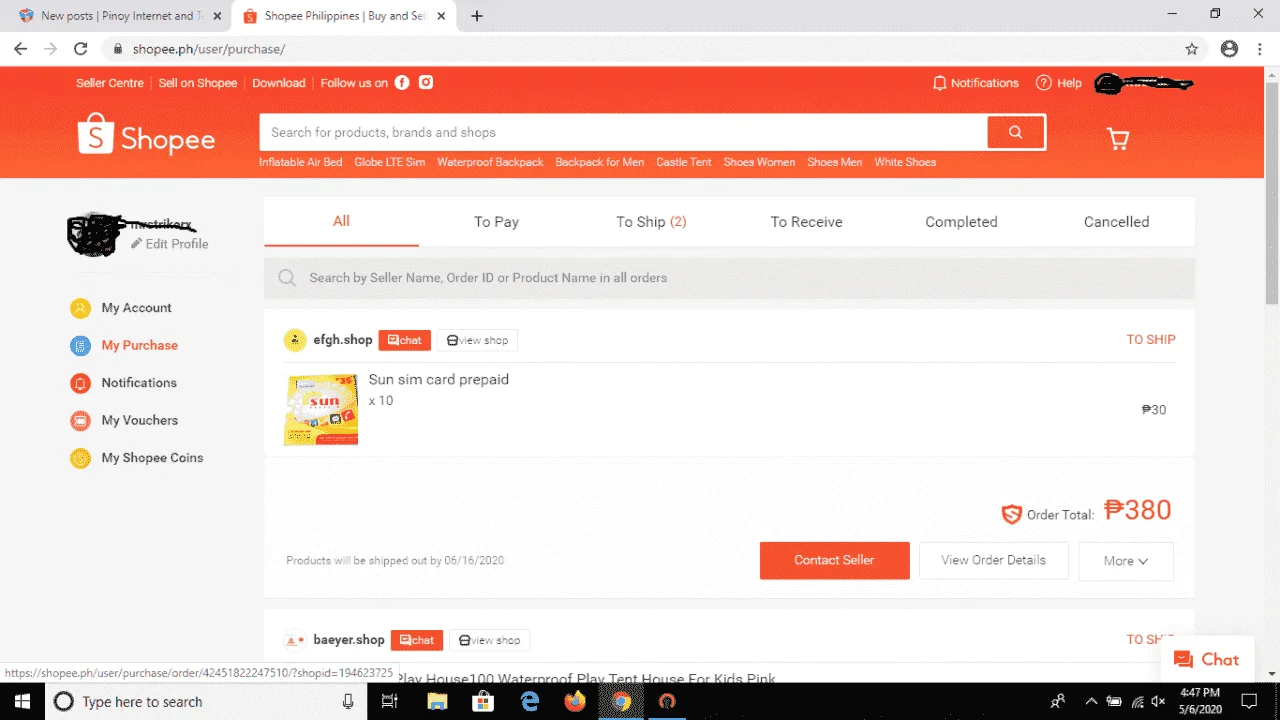Click the Contact Seller button

834,560
